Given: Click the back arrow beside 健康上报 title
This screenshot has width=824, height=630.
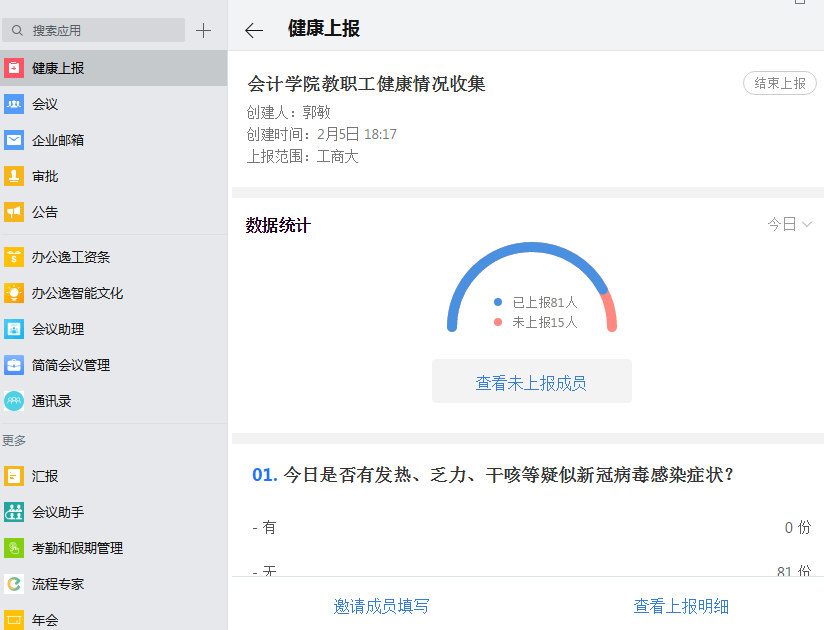Looking at the screenshot, I should (254, 30).
